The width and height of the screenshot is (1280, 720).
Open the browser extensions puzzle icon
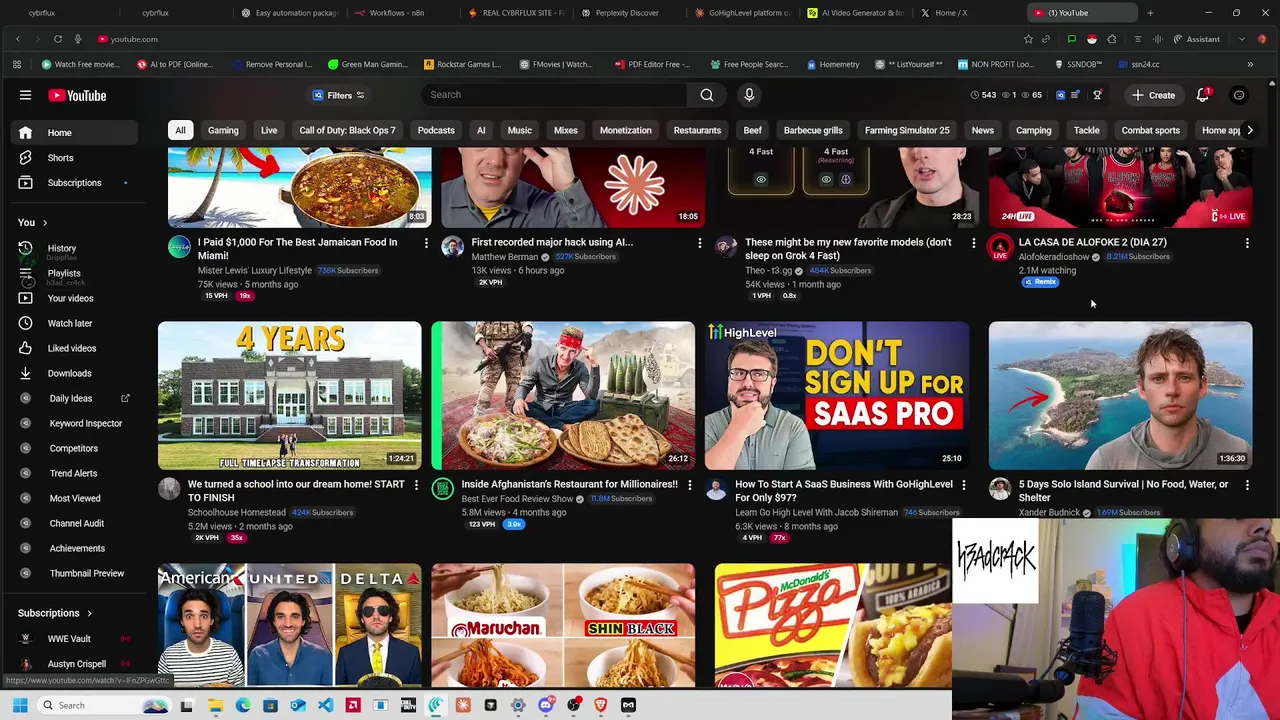point(1114,39)
